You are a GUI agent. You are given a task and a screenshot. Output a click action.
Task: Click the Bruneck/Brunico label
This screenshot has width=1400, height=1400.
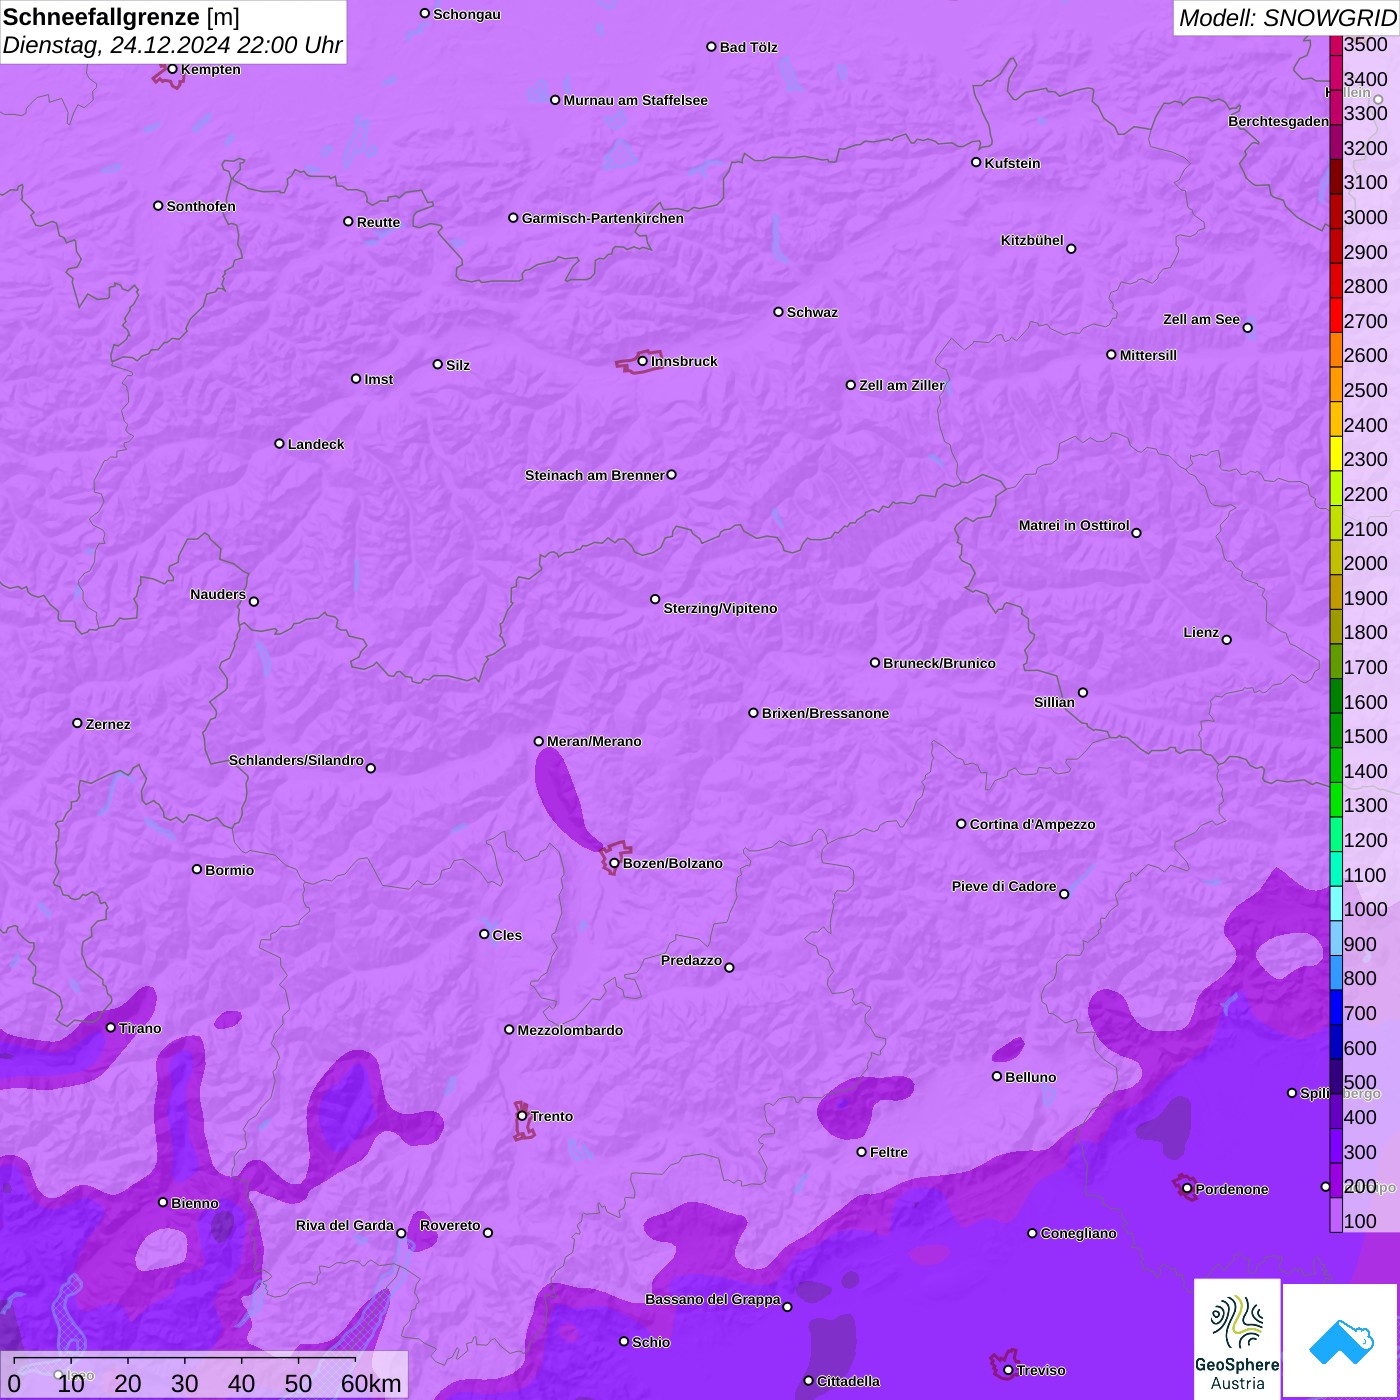(939, 663)
